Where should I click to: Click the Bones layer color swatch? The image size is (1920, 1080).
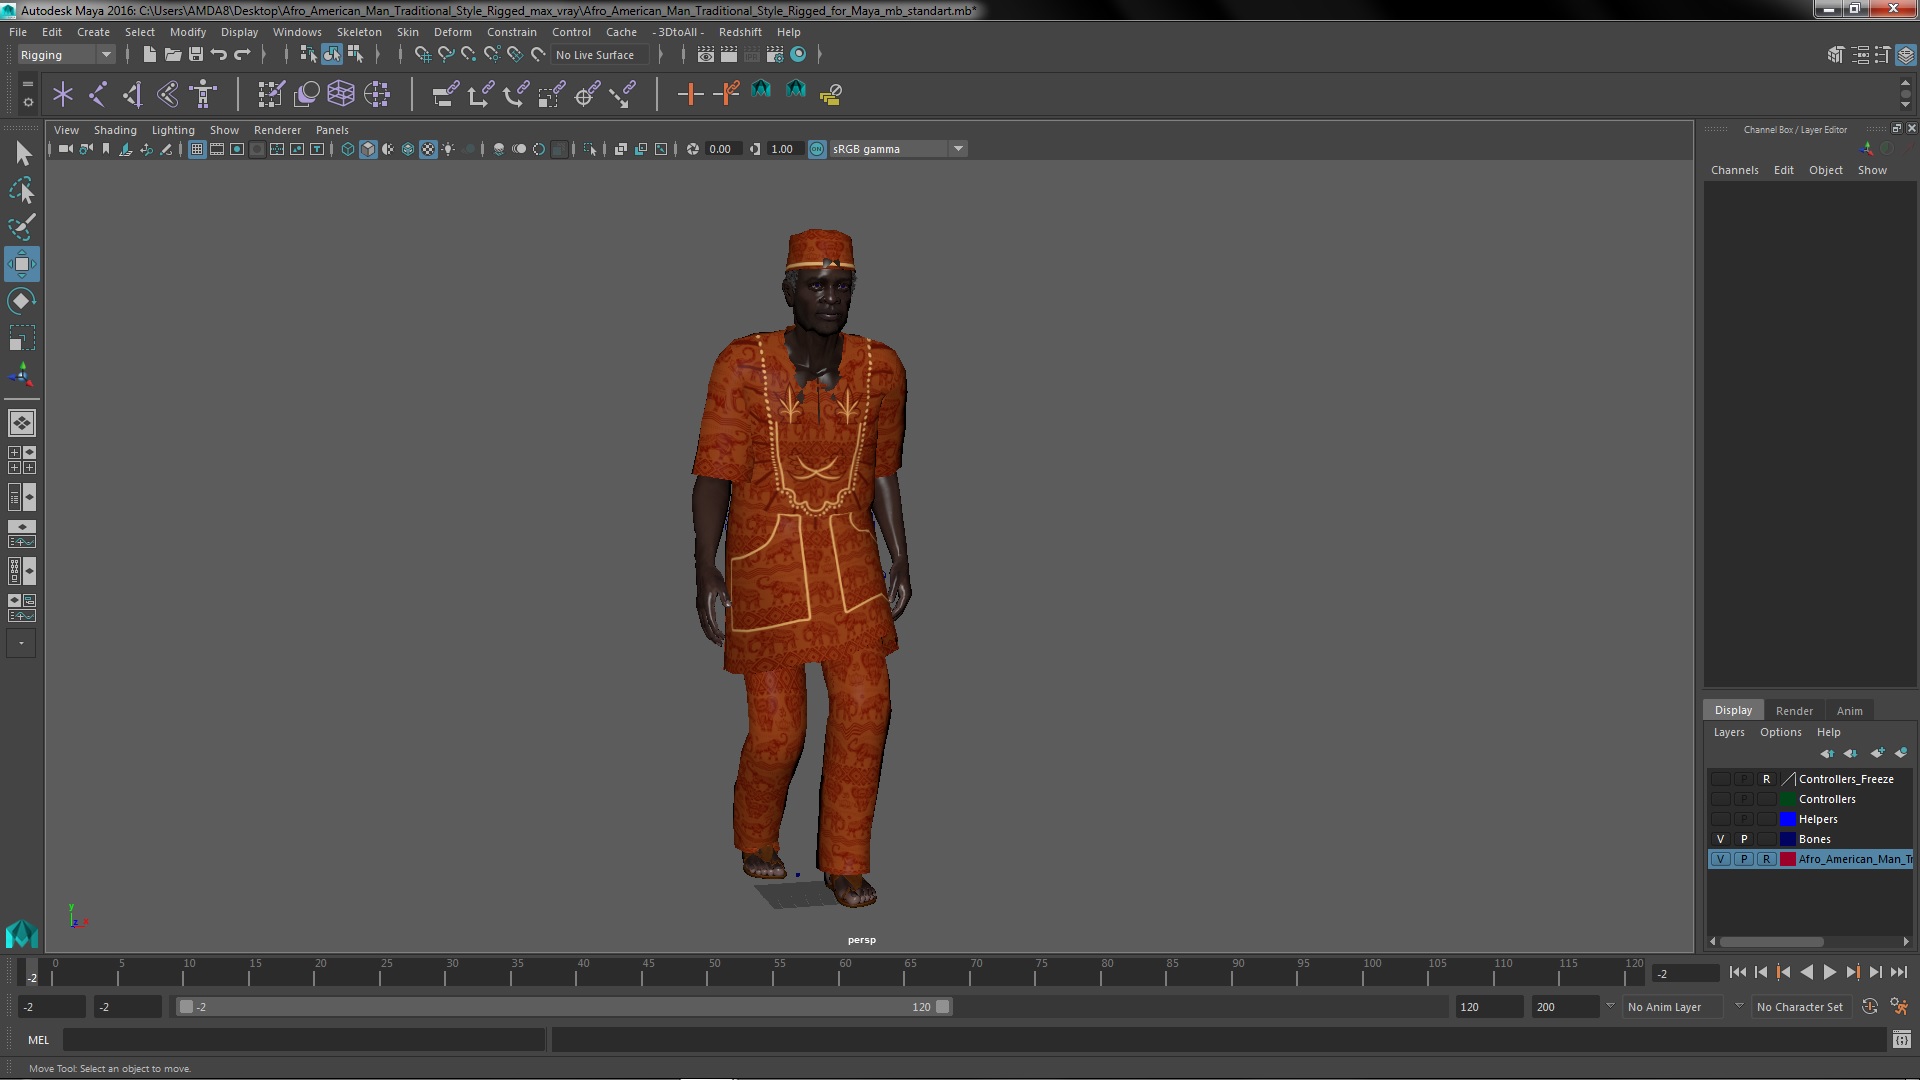click(x=1787, y=839)
